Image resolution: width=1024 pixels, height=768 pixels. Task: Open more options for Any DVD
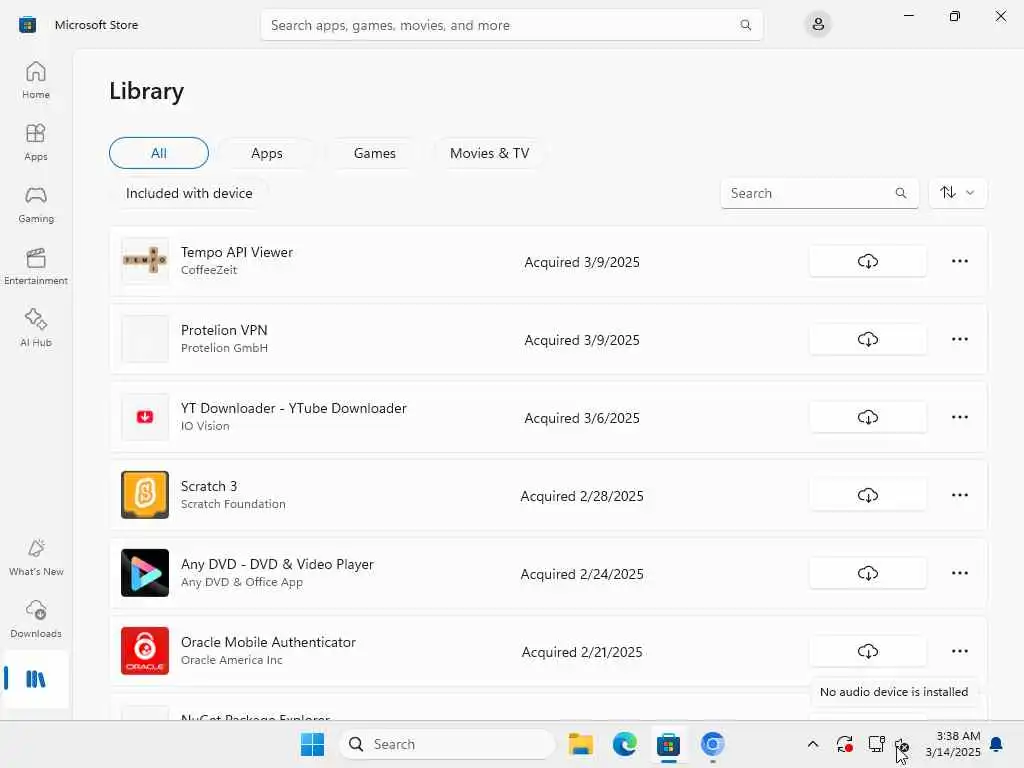tap(959, 573)
